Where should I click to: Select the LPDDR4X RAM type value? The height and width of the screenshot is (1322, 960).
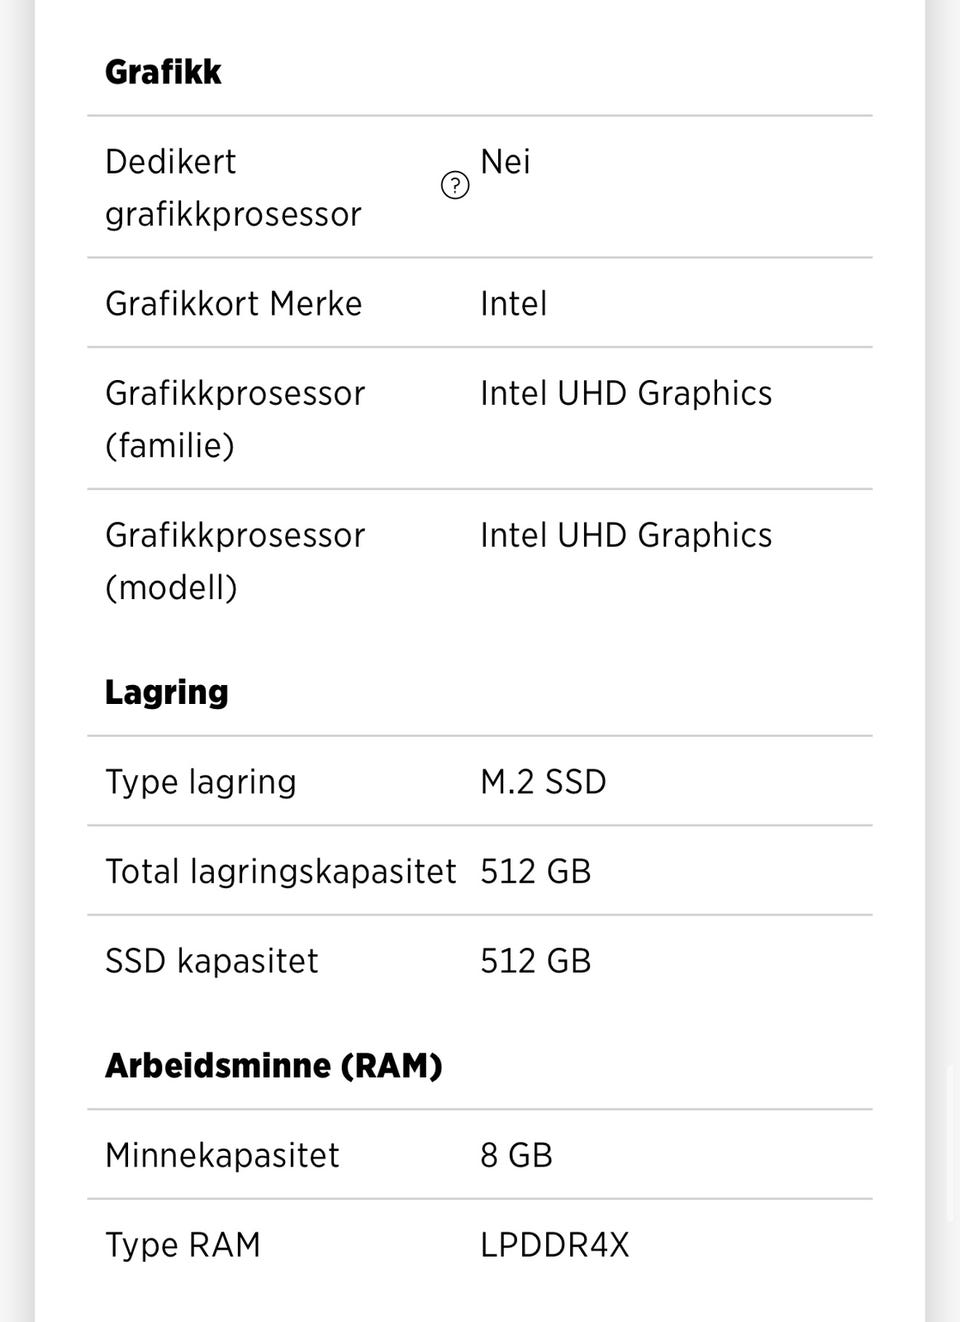click(555, 1245)
